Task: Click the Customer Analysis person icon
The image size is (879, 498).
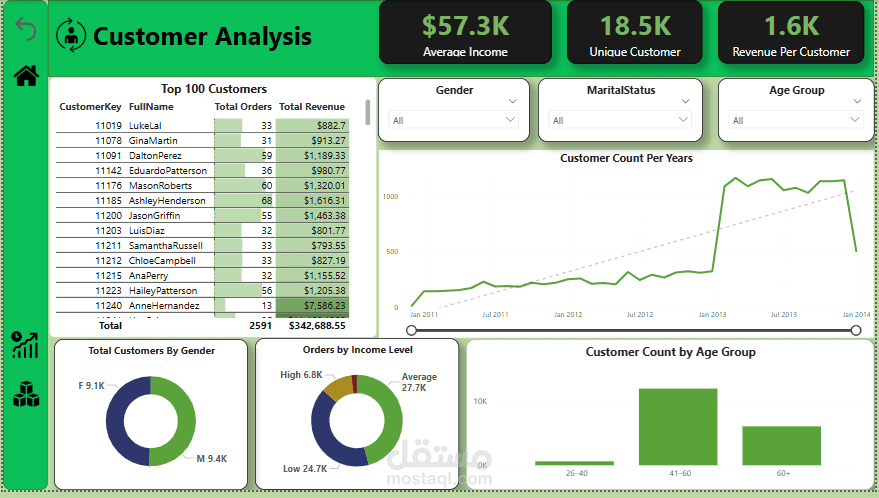Action: tap(71, 35)
